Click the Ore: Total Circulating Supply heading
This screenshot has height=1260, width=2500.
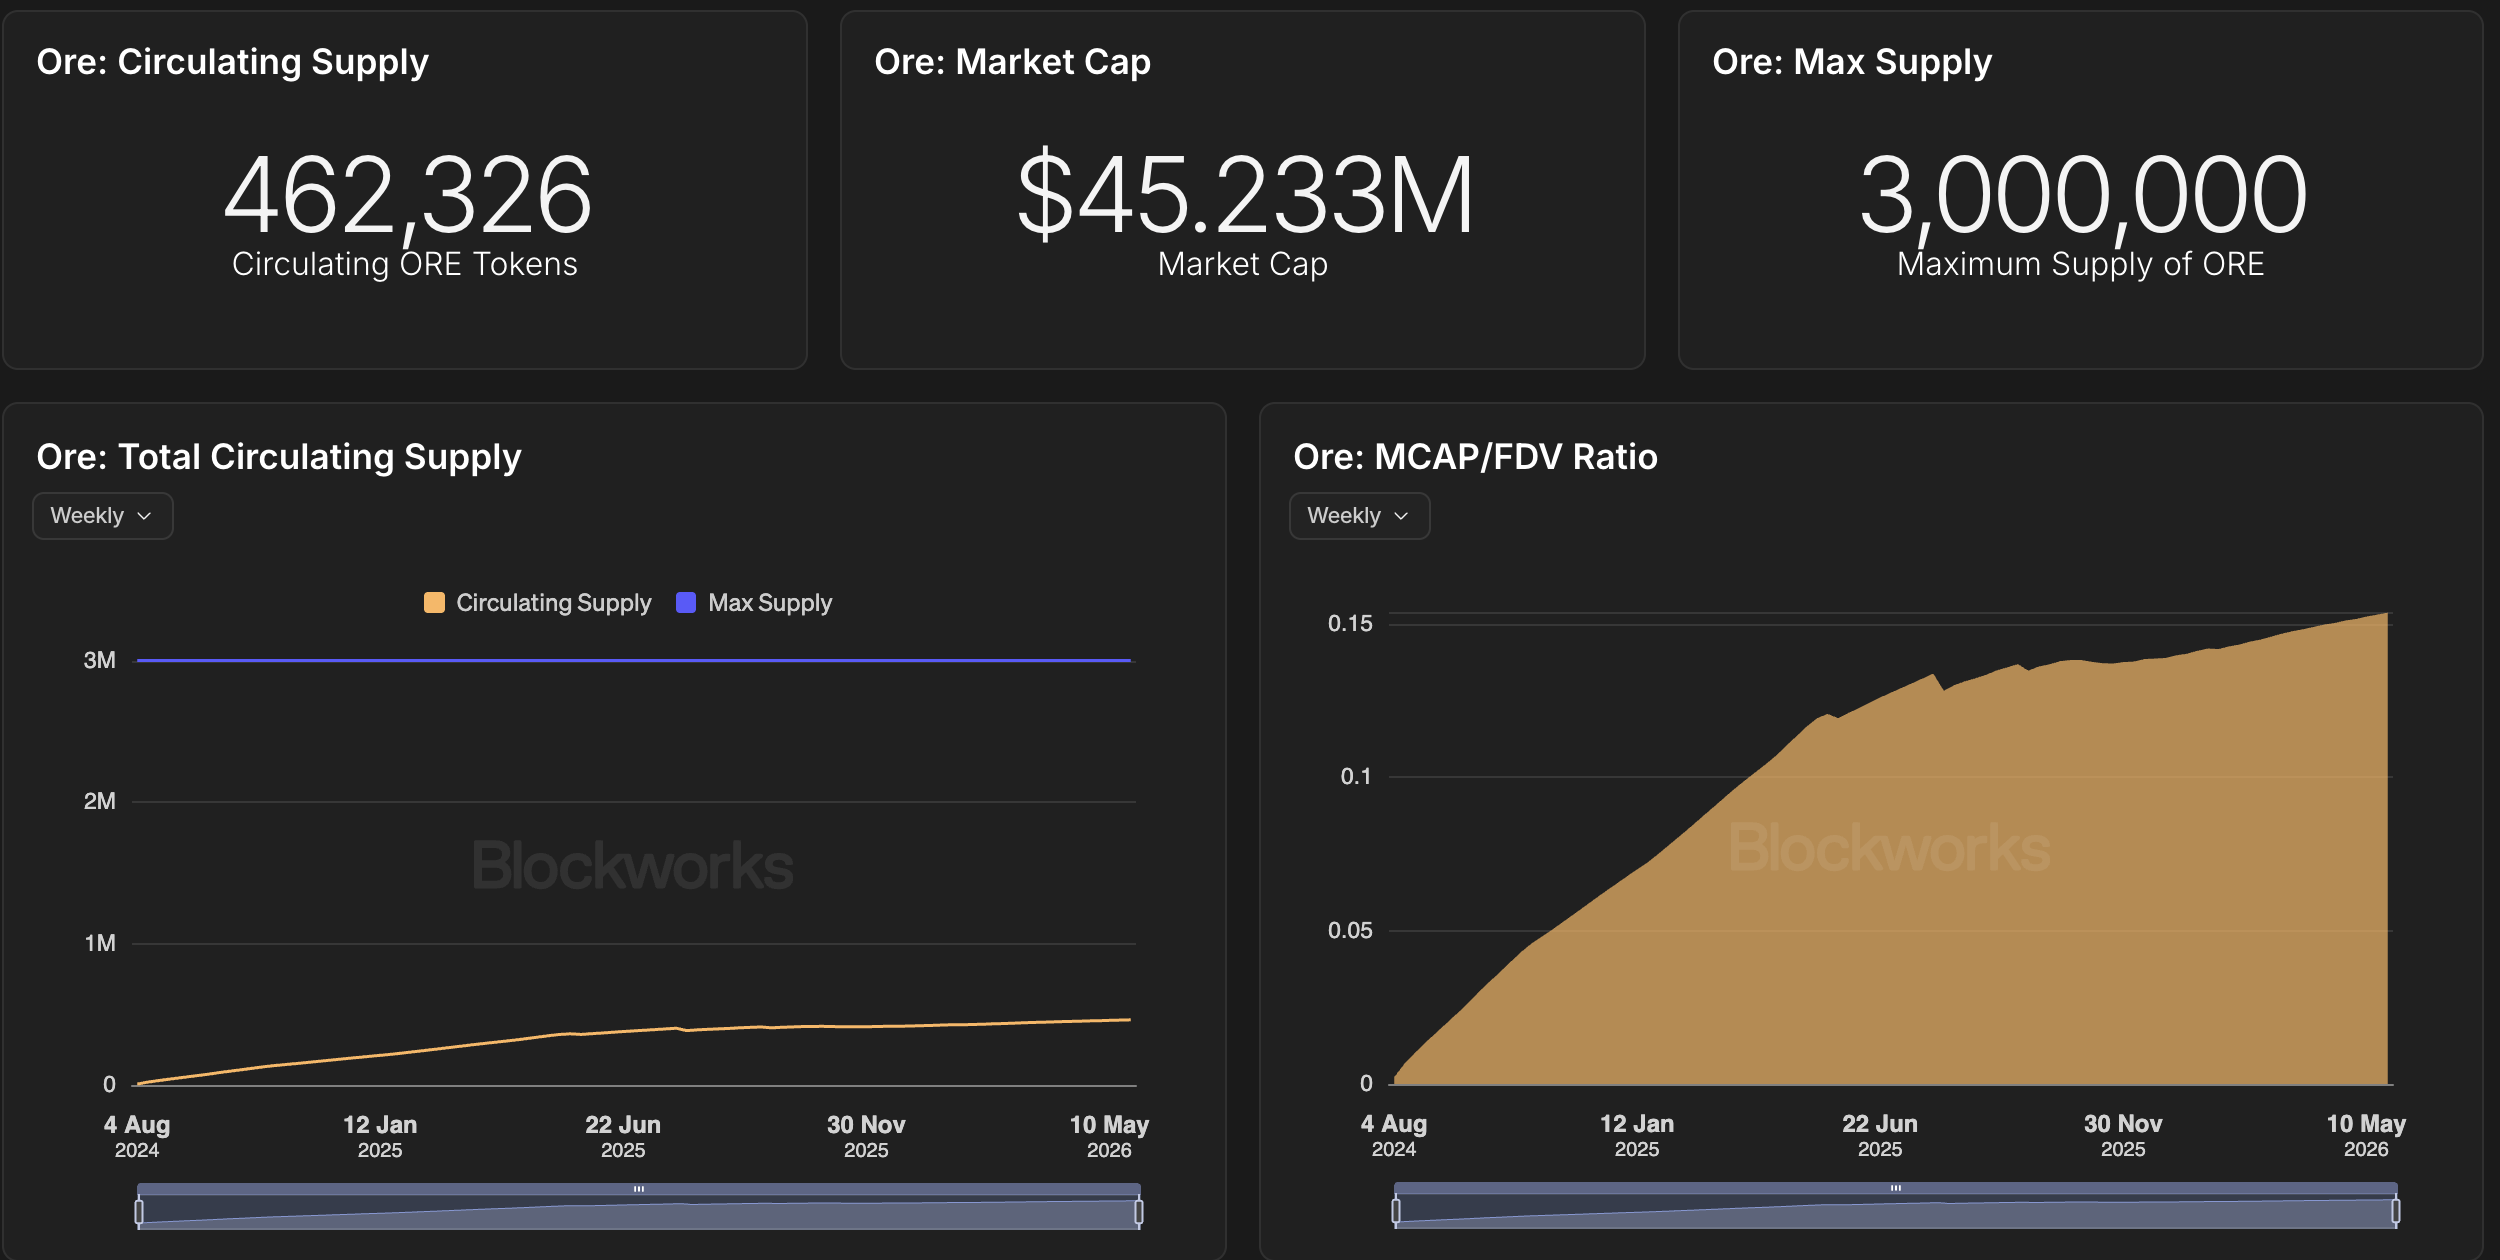[279, 457]
